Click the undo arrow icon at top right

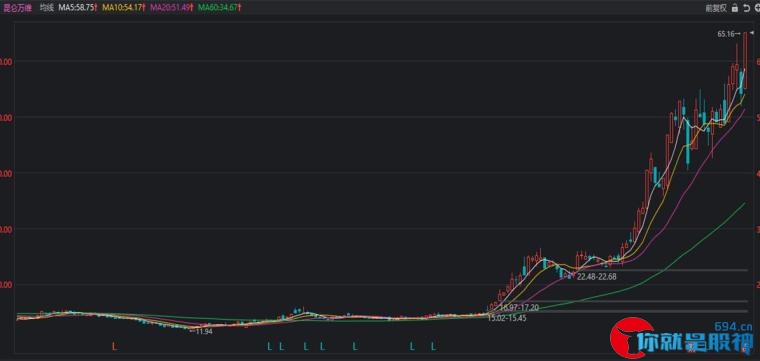click(746, 8)
